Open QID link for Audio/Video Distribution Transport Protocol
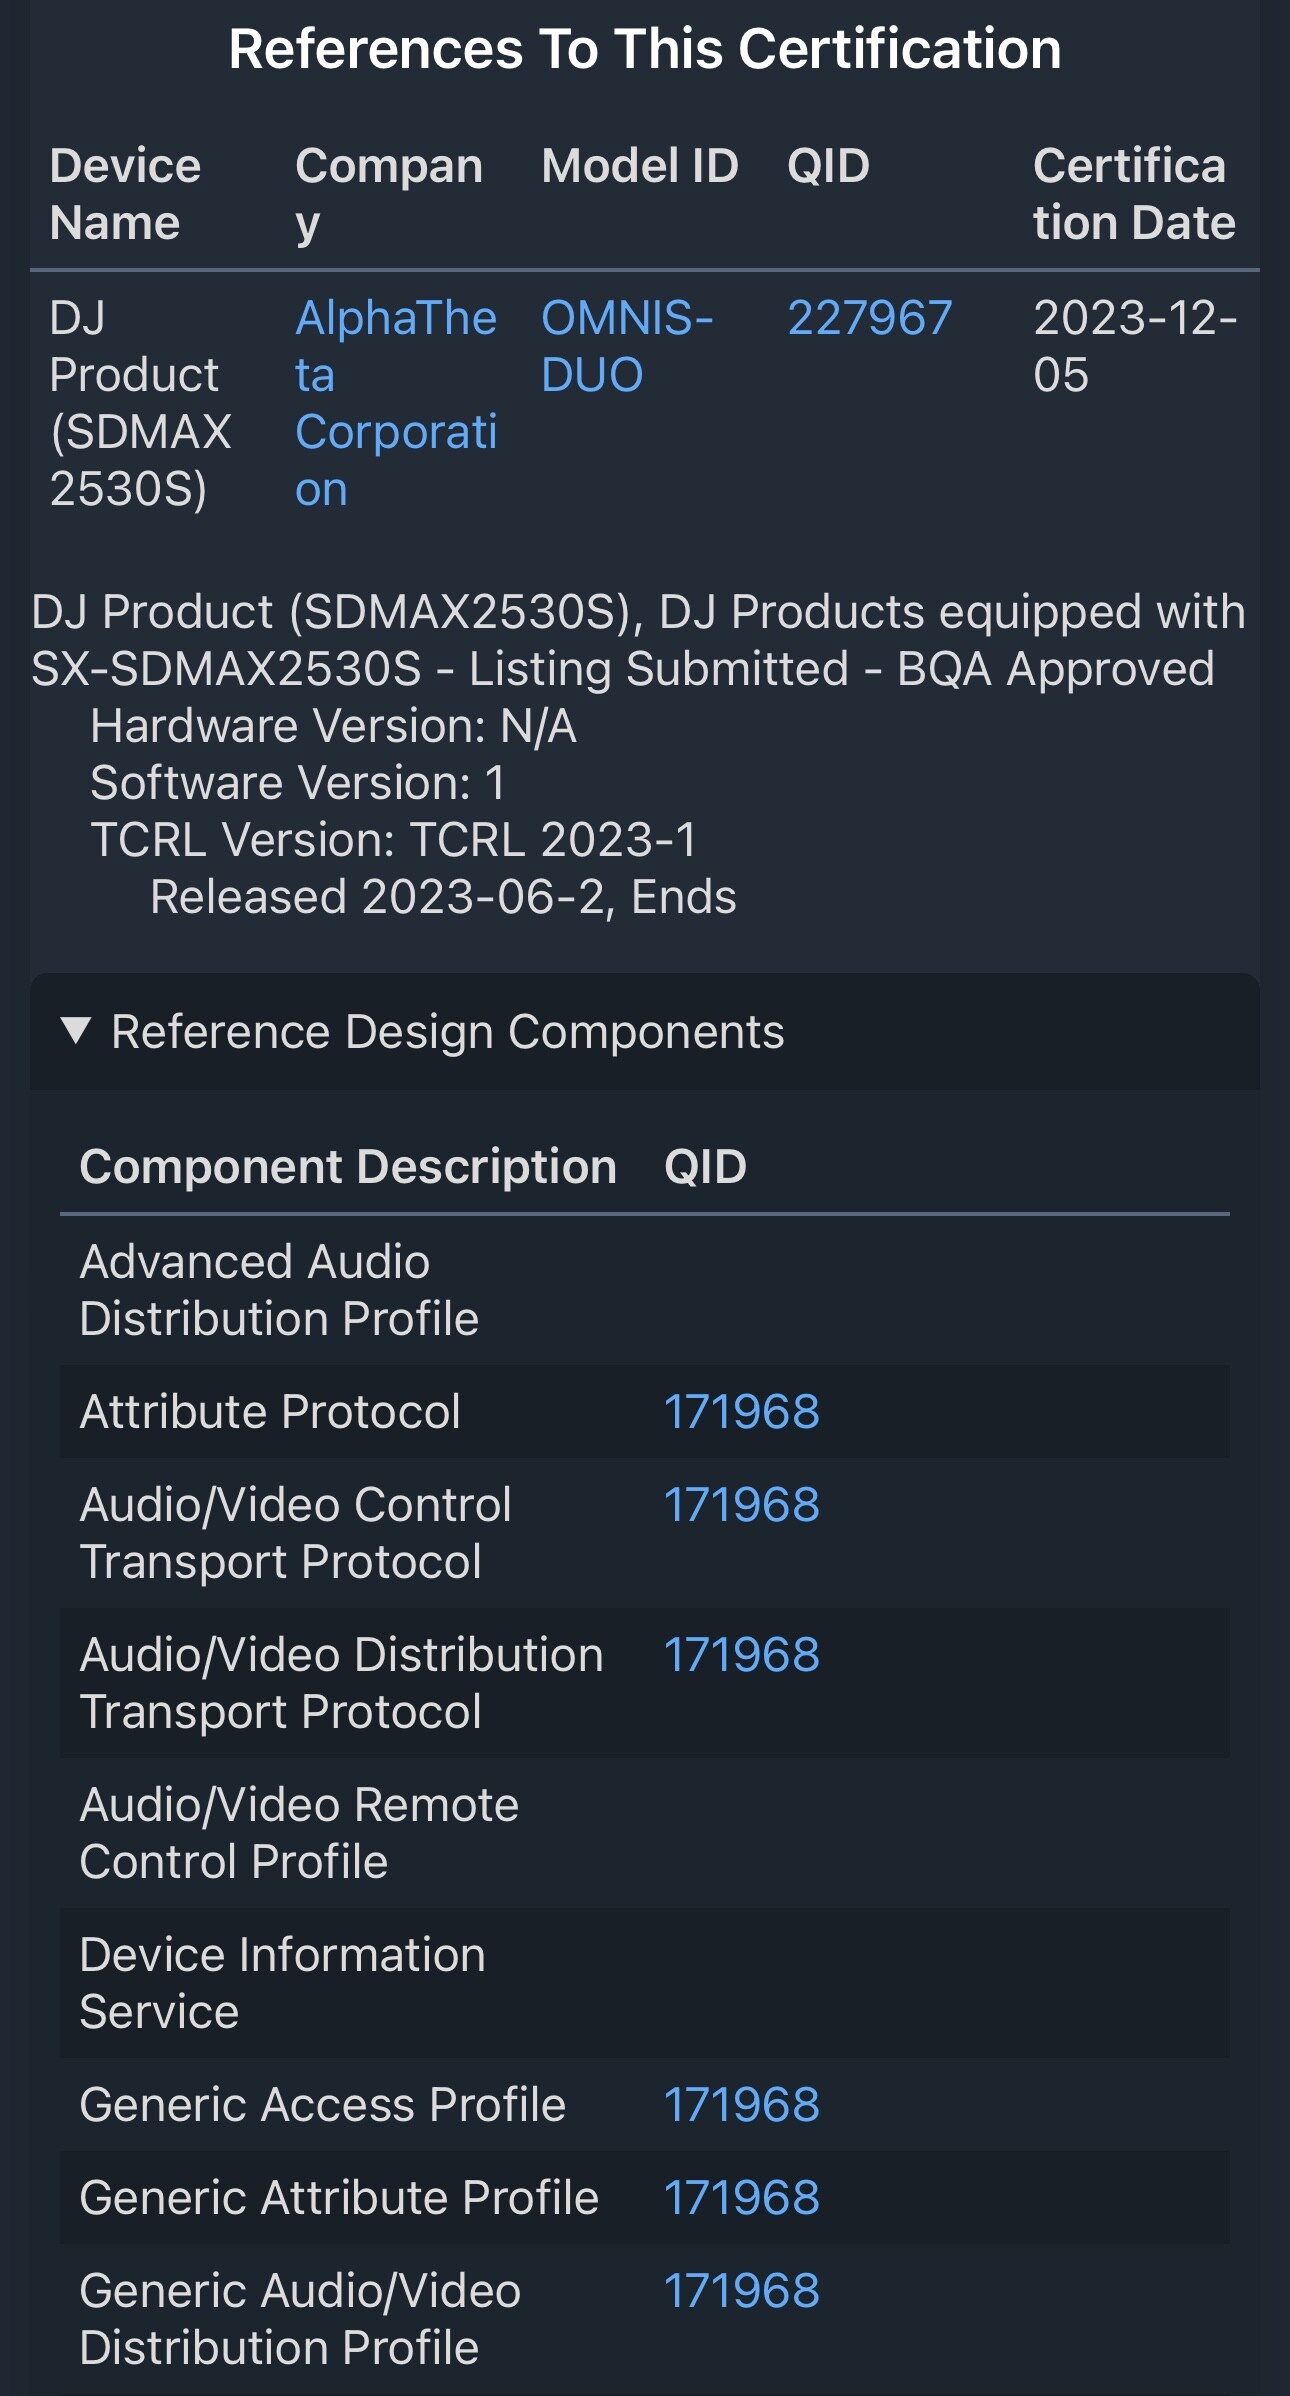1290x2396 pixels. (742, 1655)
